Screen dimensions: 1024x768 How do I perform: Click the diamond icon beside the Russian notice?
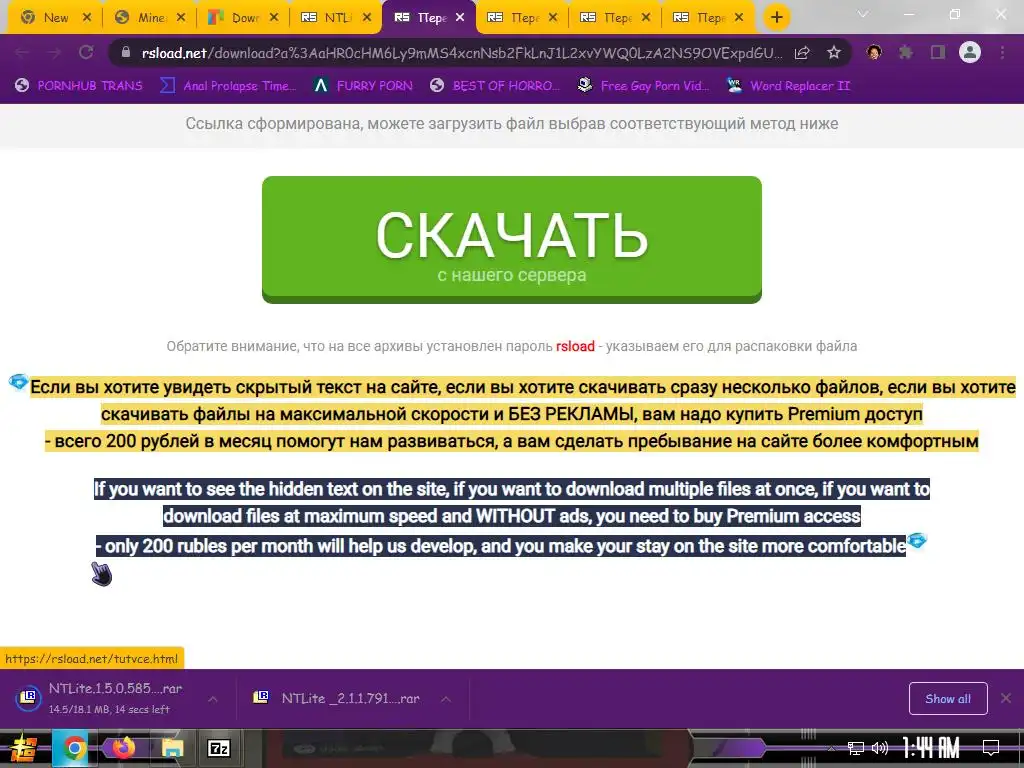click(x=19, y=381)
